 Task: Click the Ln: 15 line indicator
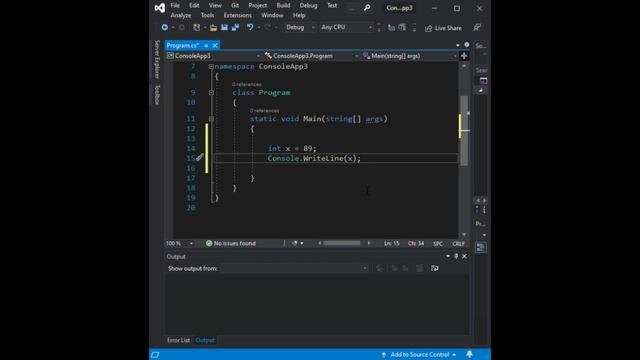391,243
